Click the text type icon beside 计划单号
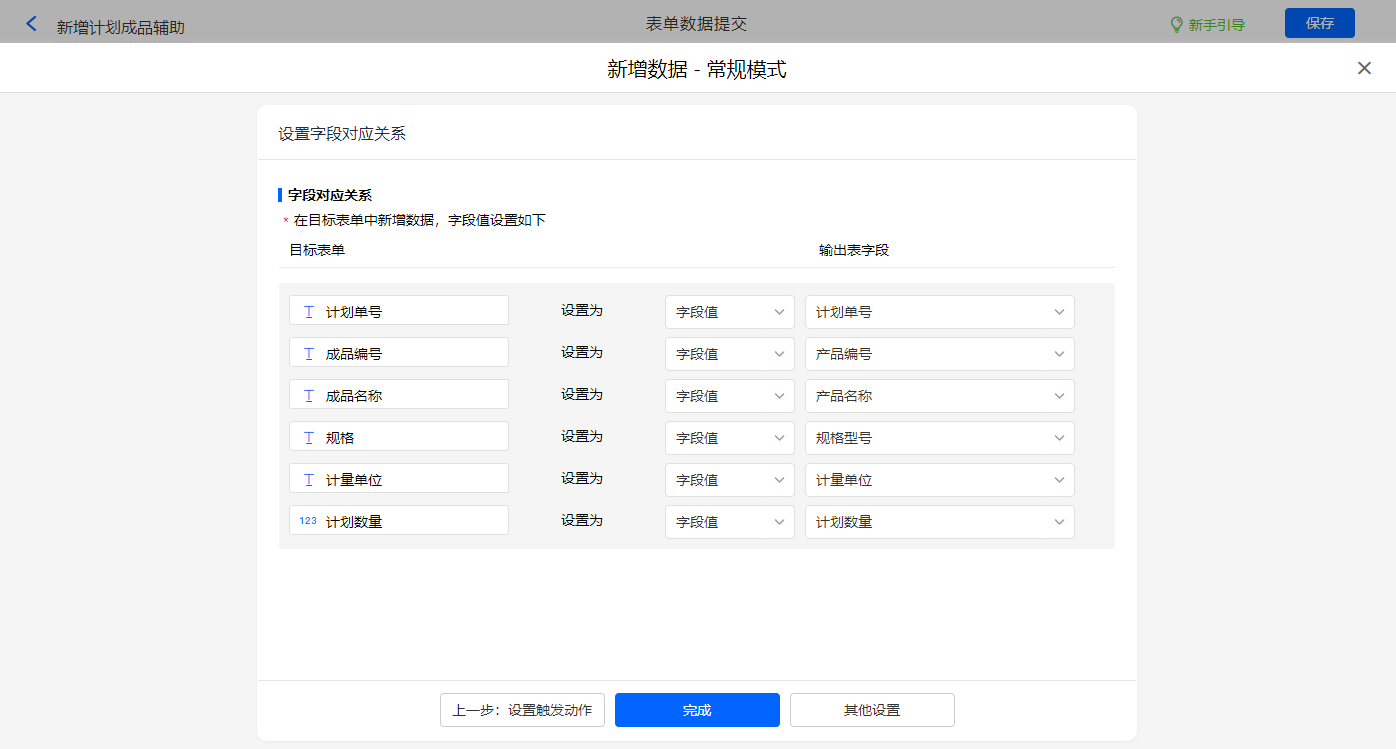This screenshot has width=1396, height=749. pyautogui.click(x=308, y=312)
